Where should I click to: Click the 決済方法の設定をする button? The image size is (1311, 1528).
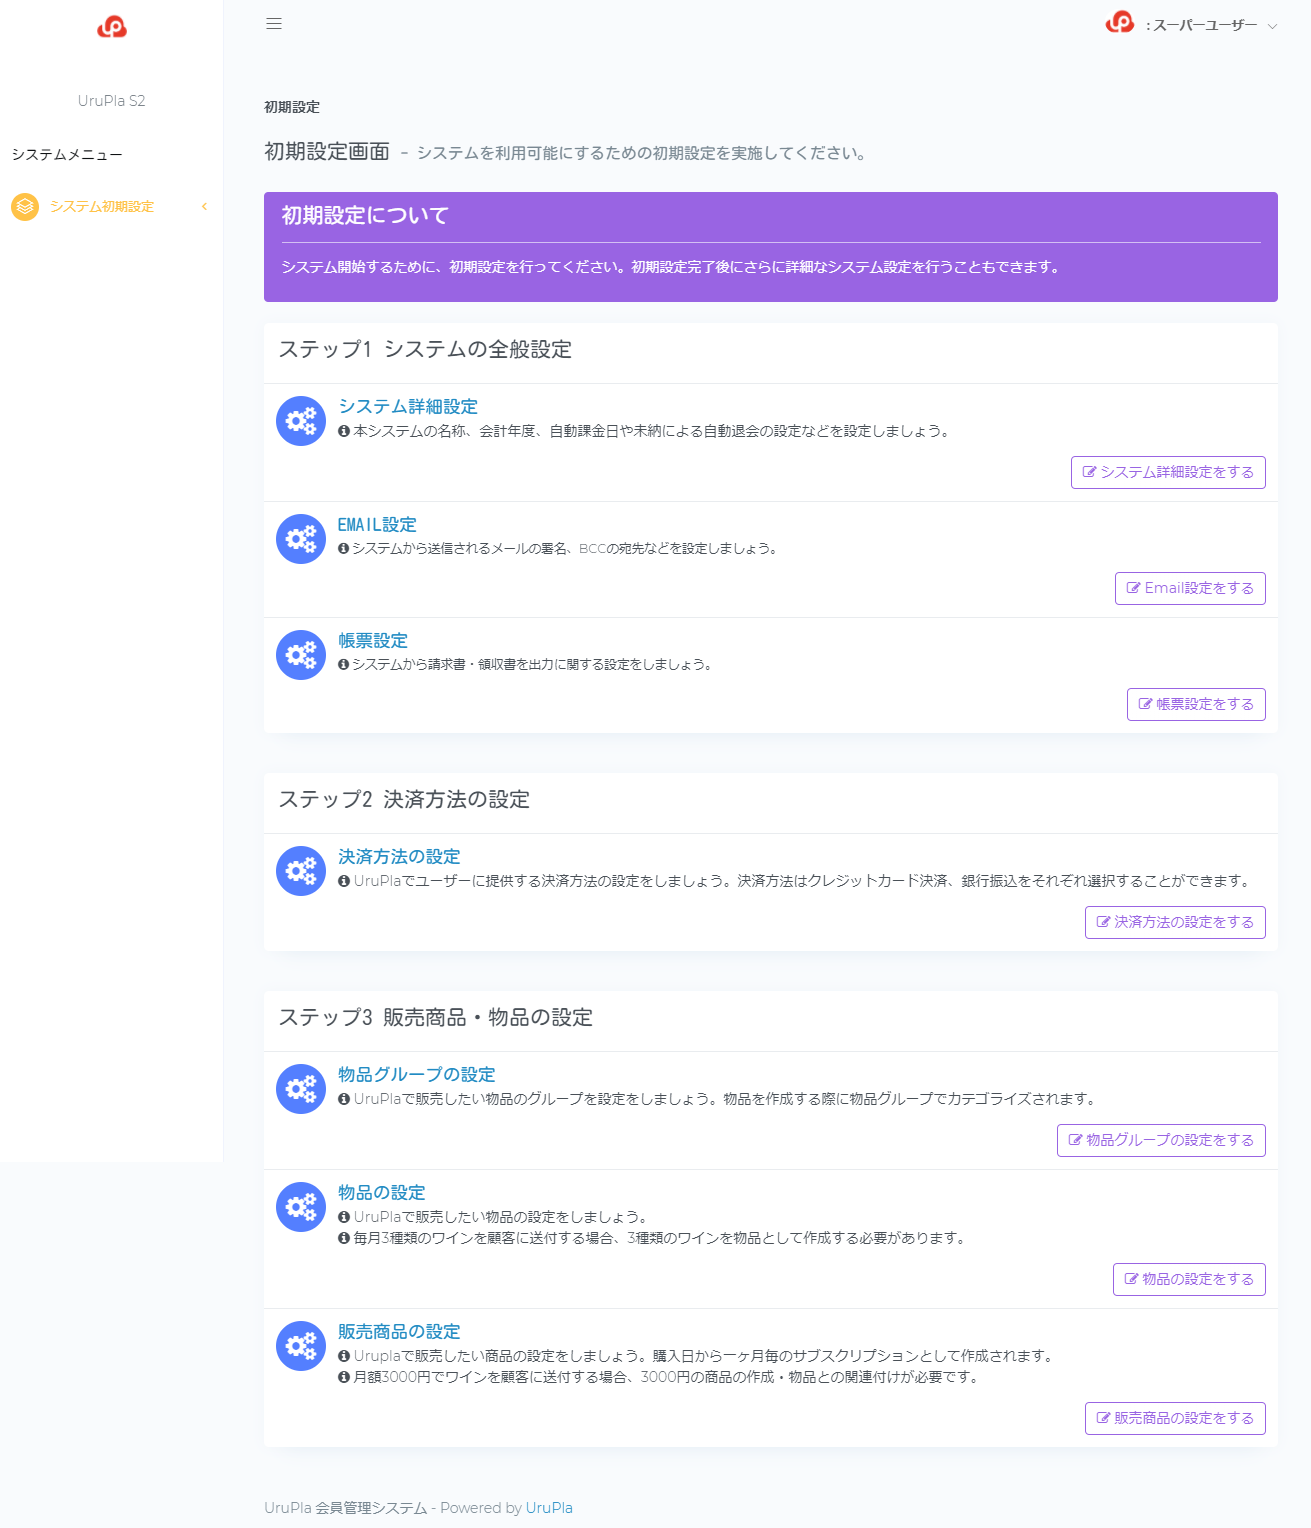coord(1175,922)
